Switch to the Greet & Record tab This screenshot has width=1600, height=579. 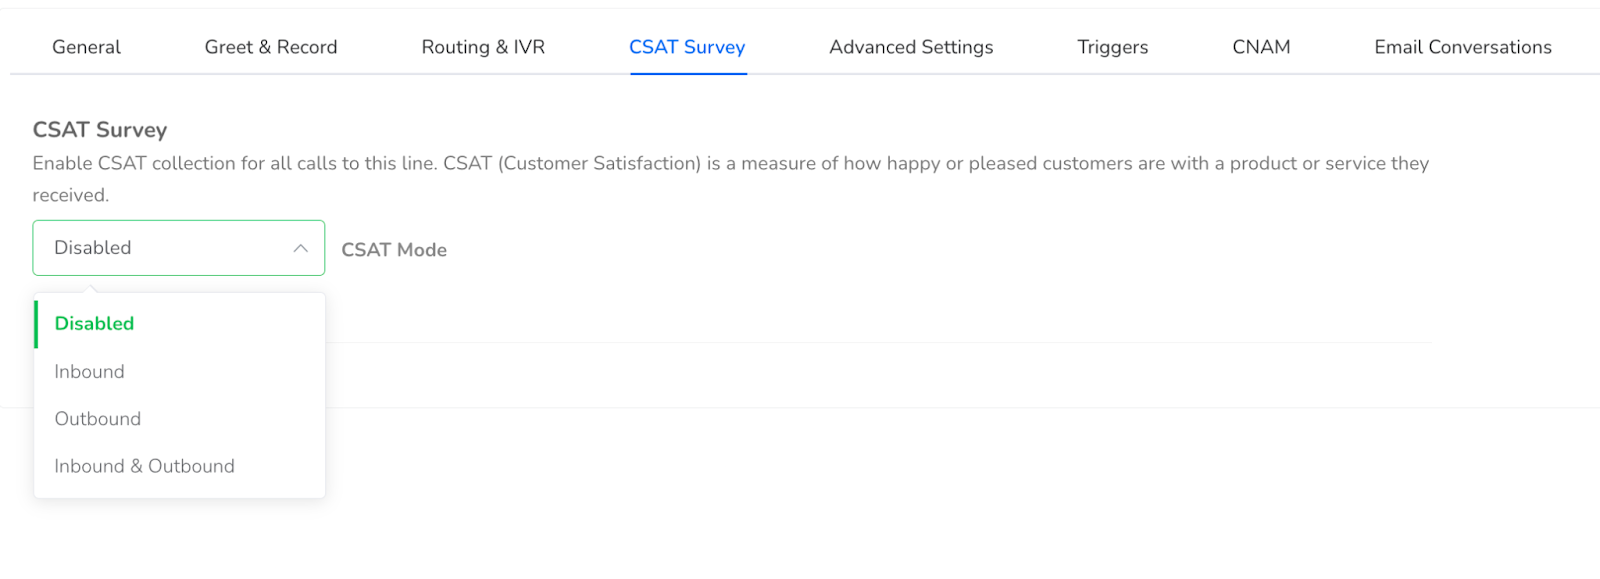[271, 47]
